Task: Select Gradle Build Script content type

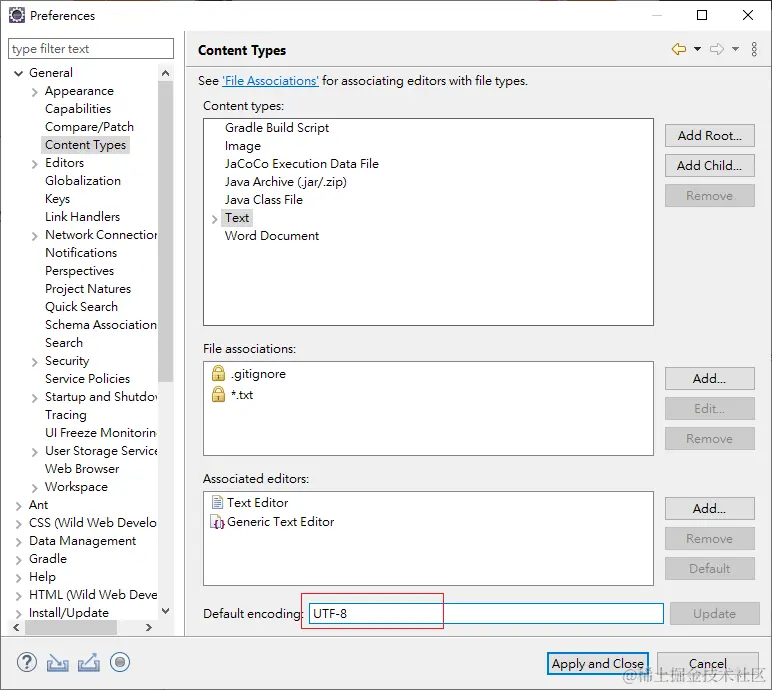Action: [x=277, y=128]
